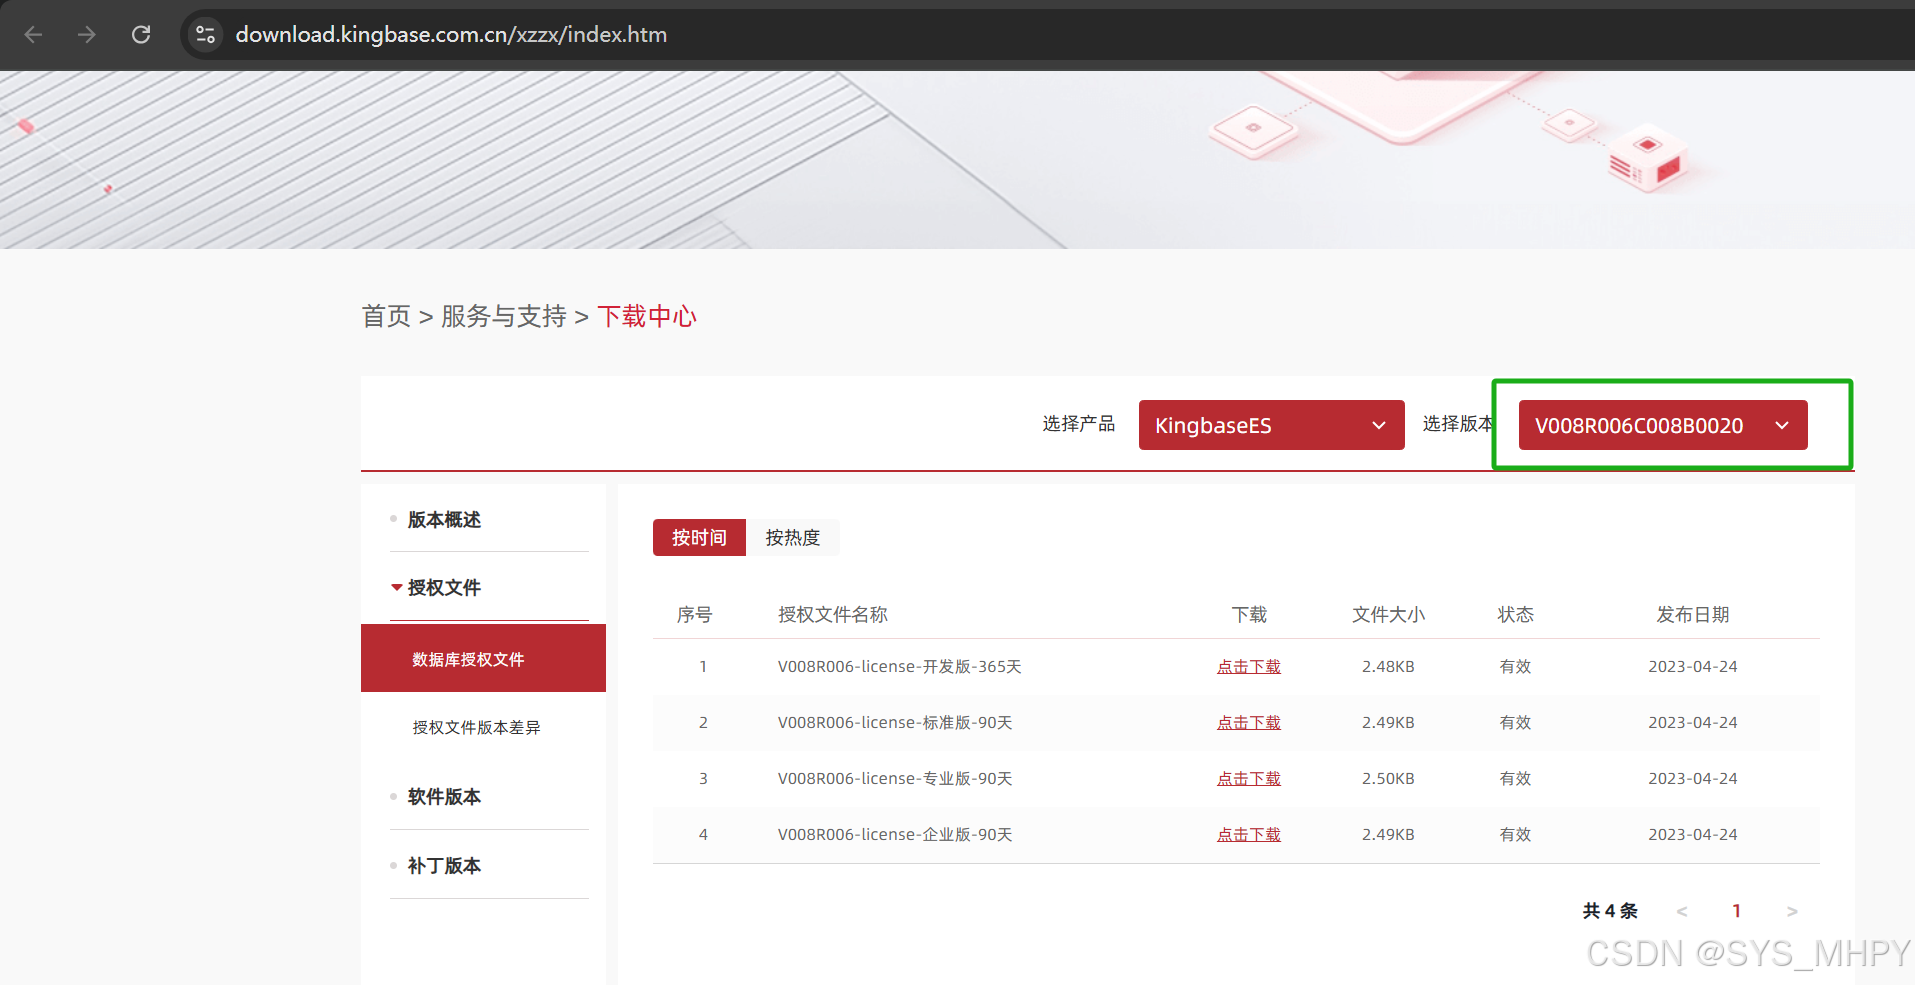Open site permissions icon in address bar
1915x985 pixels.
(205, 34)
